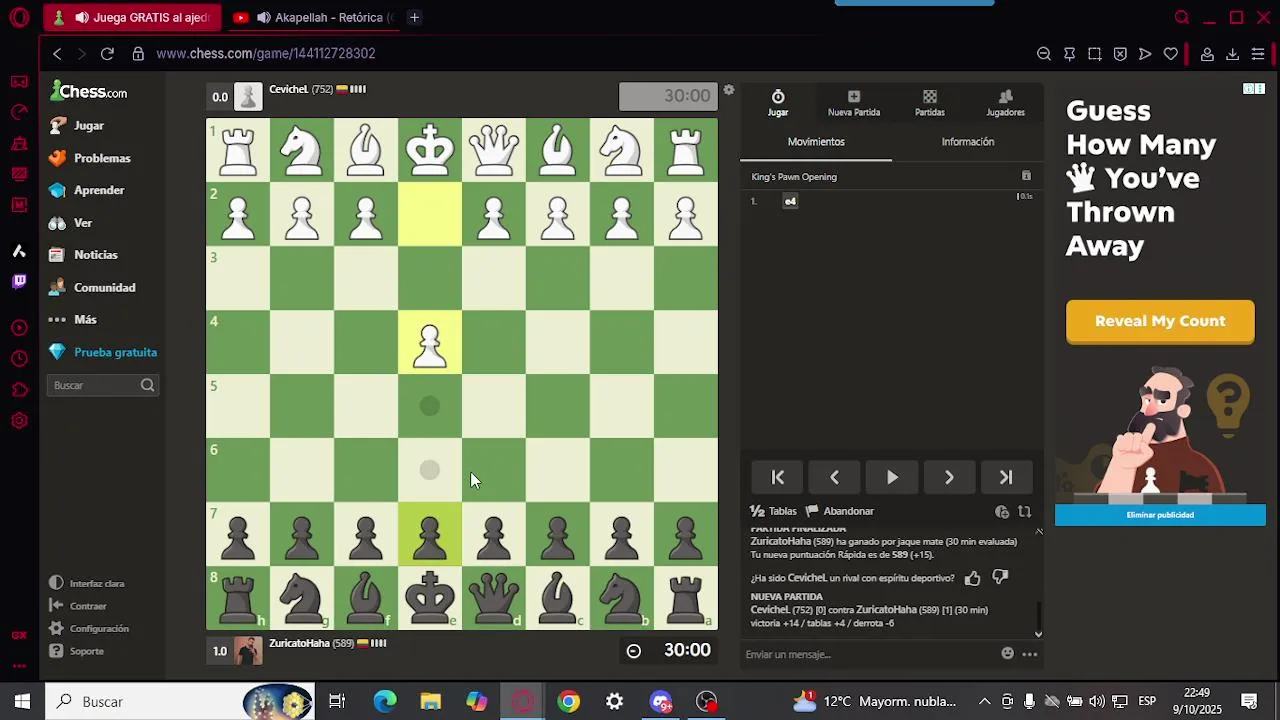Screen dimensions: 1280x720
Task: Select the e4 move in move list
Action: click(x=790, y=201)
